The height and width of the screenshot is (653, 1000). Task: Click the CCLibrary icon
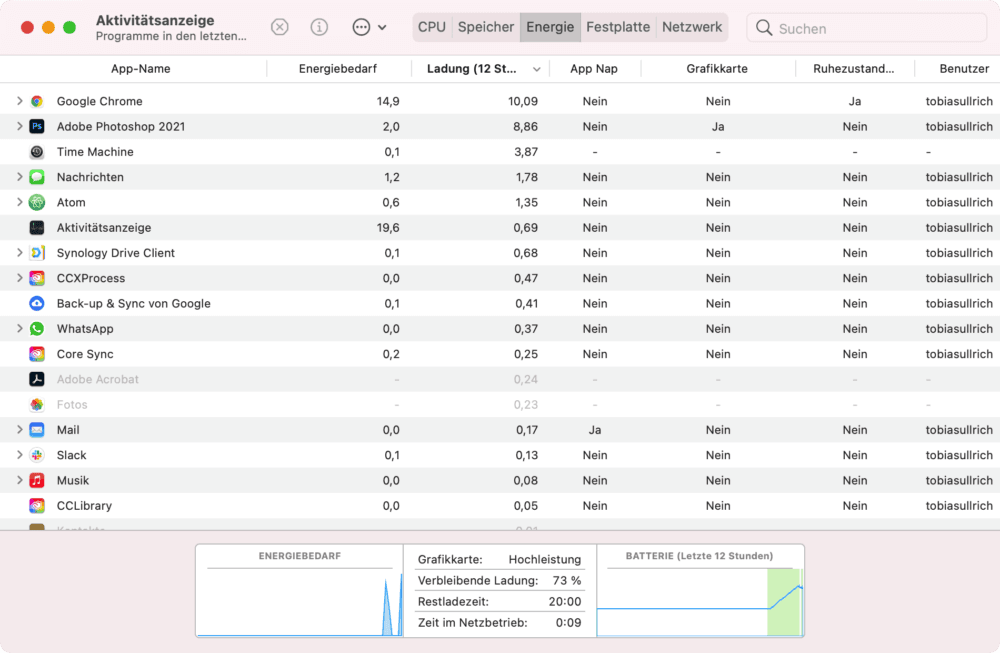pyautogui.click(x=37, y=506)
